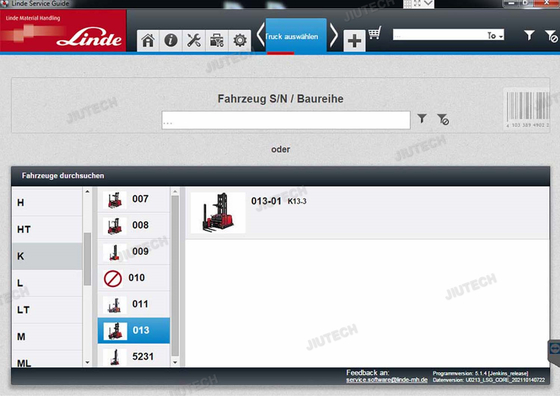Choose model 013 in series list
This screenshot has height=396, width=560.
[x=134, y=331]
